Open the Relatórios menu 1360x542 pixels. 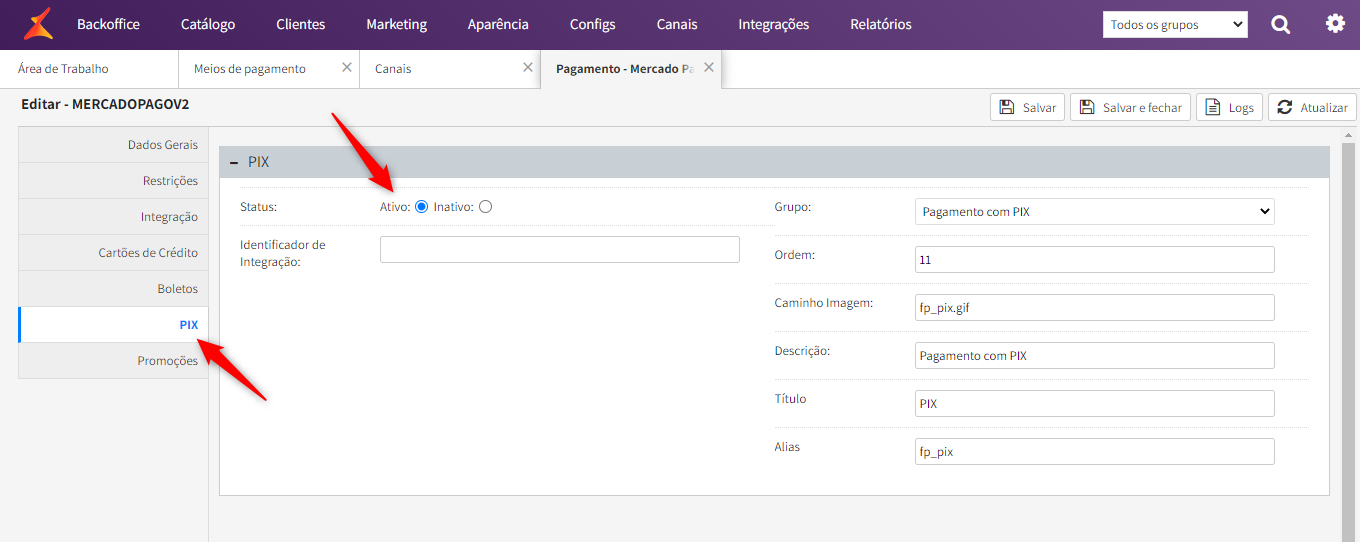click(881, 24)
